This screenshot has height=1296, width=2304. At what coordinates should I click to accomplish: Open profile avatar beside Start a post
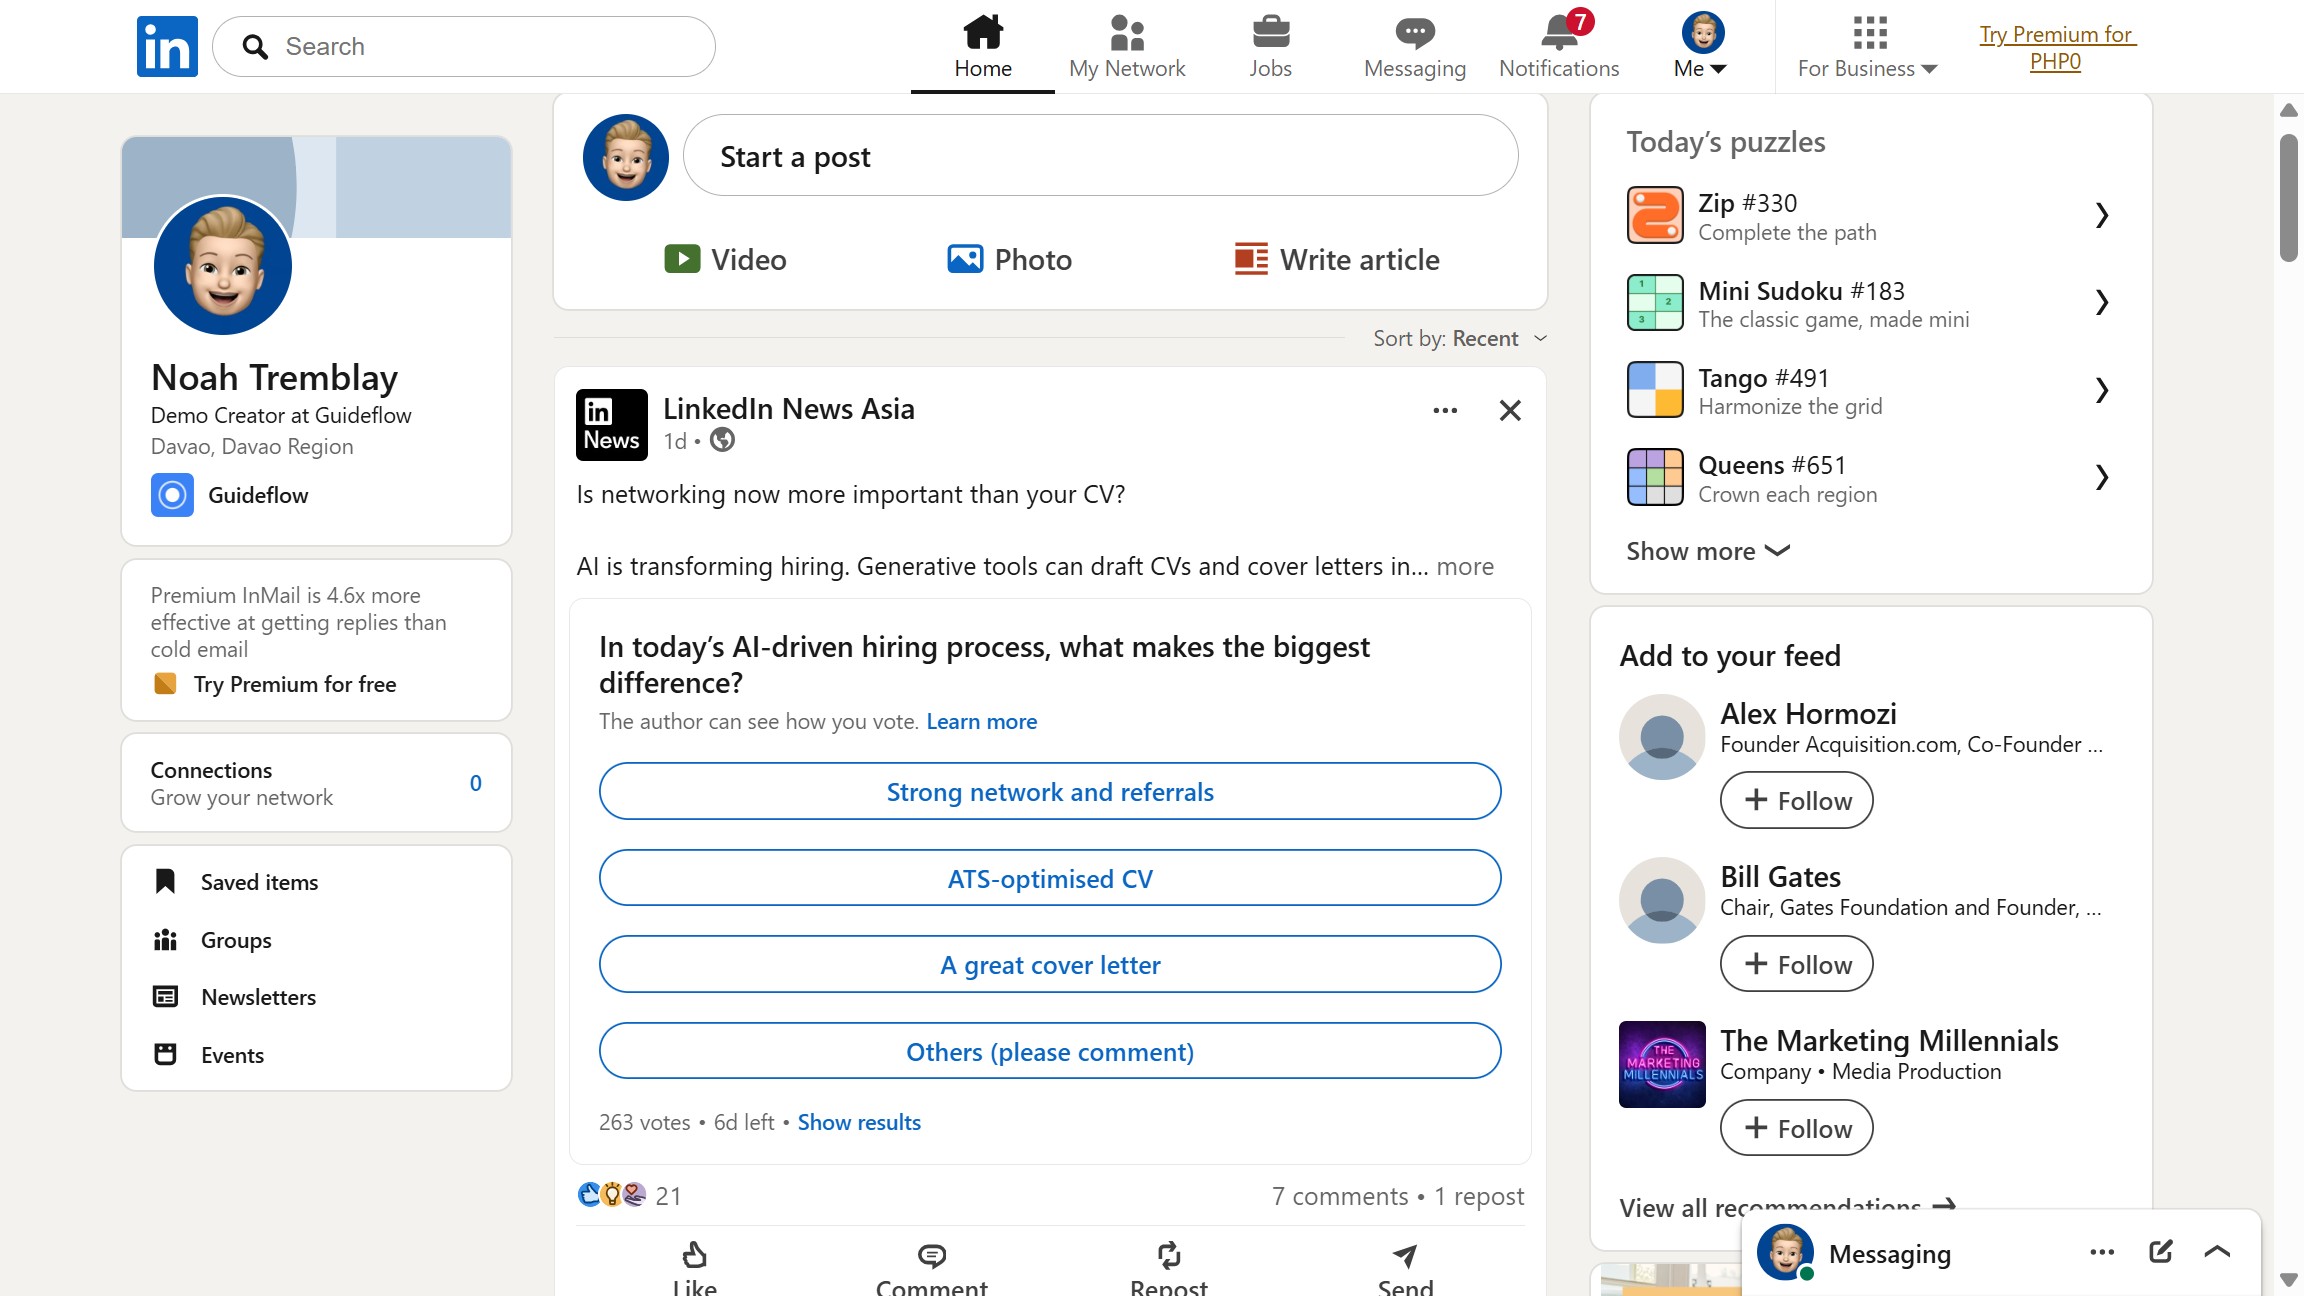[x=626, y=157]
